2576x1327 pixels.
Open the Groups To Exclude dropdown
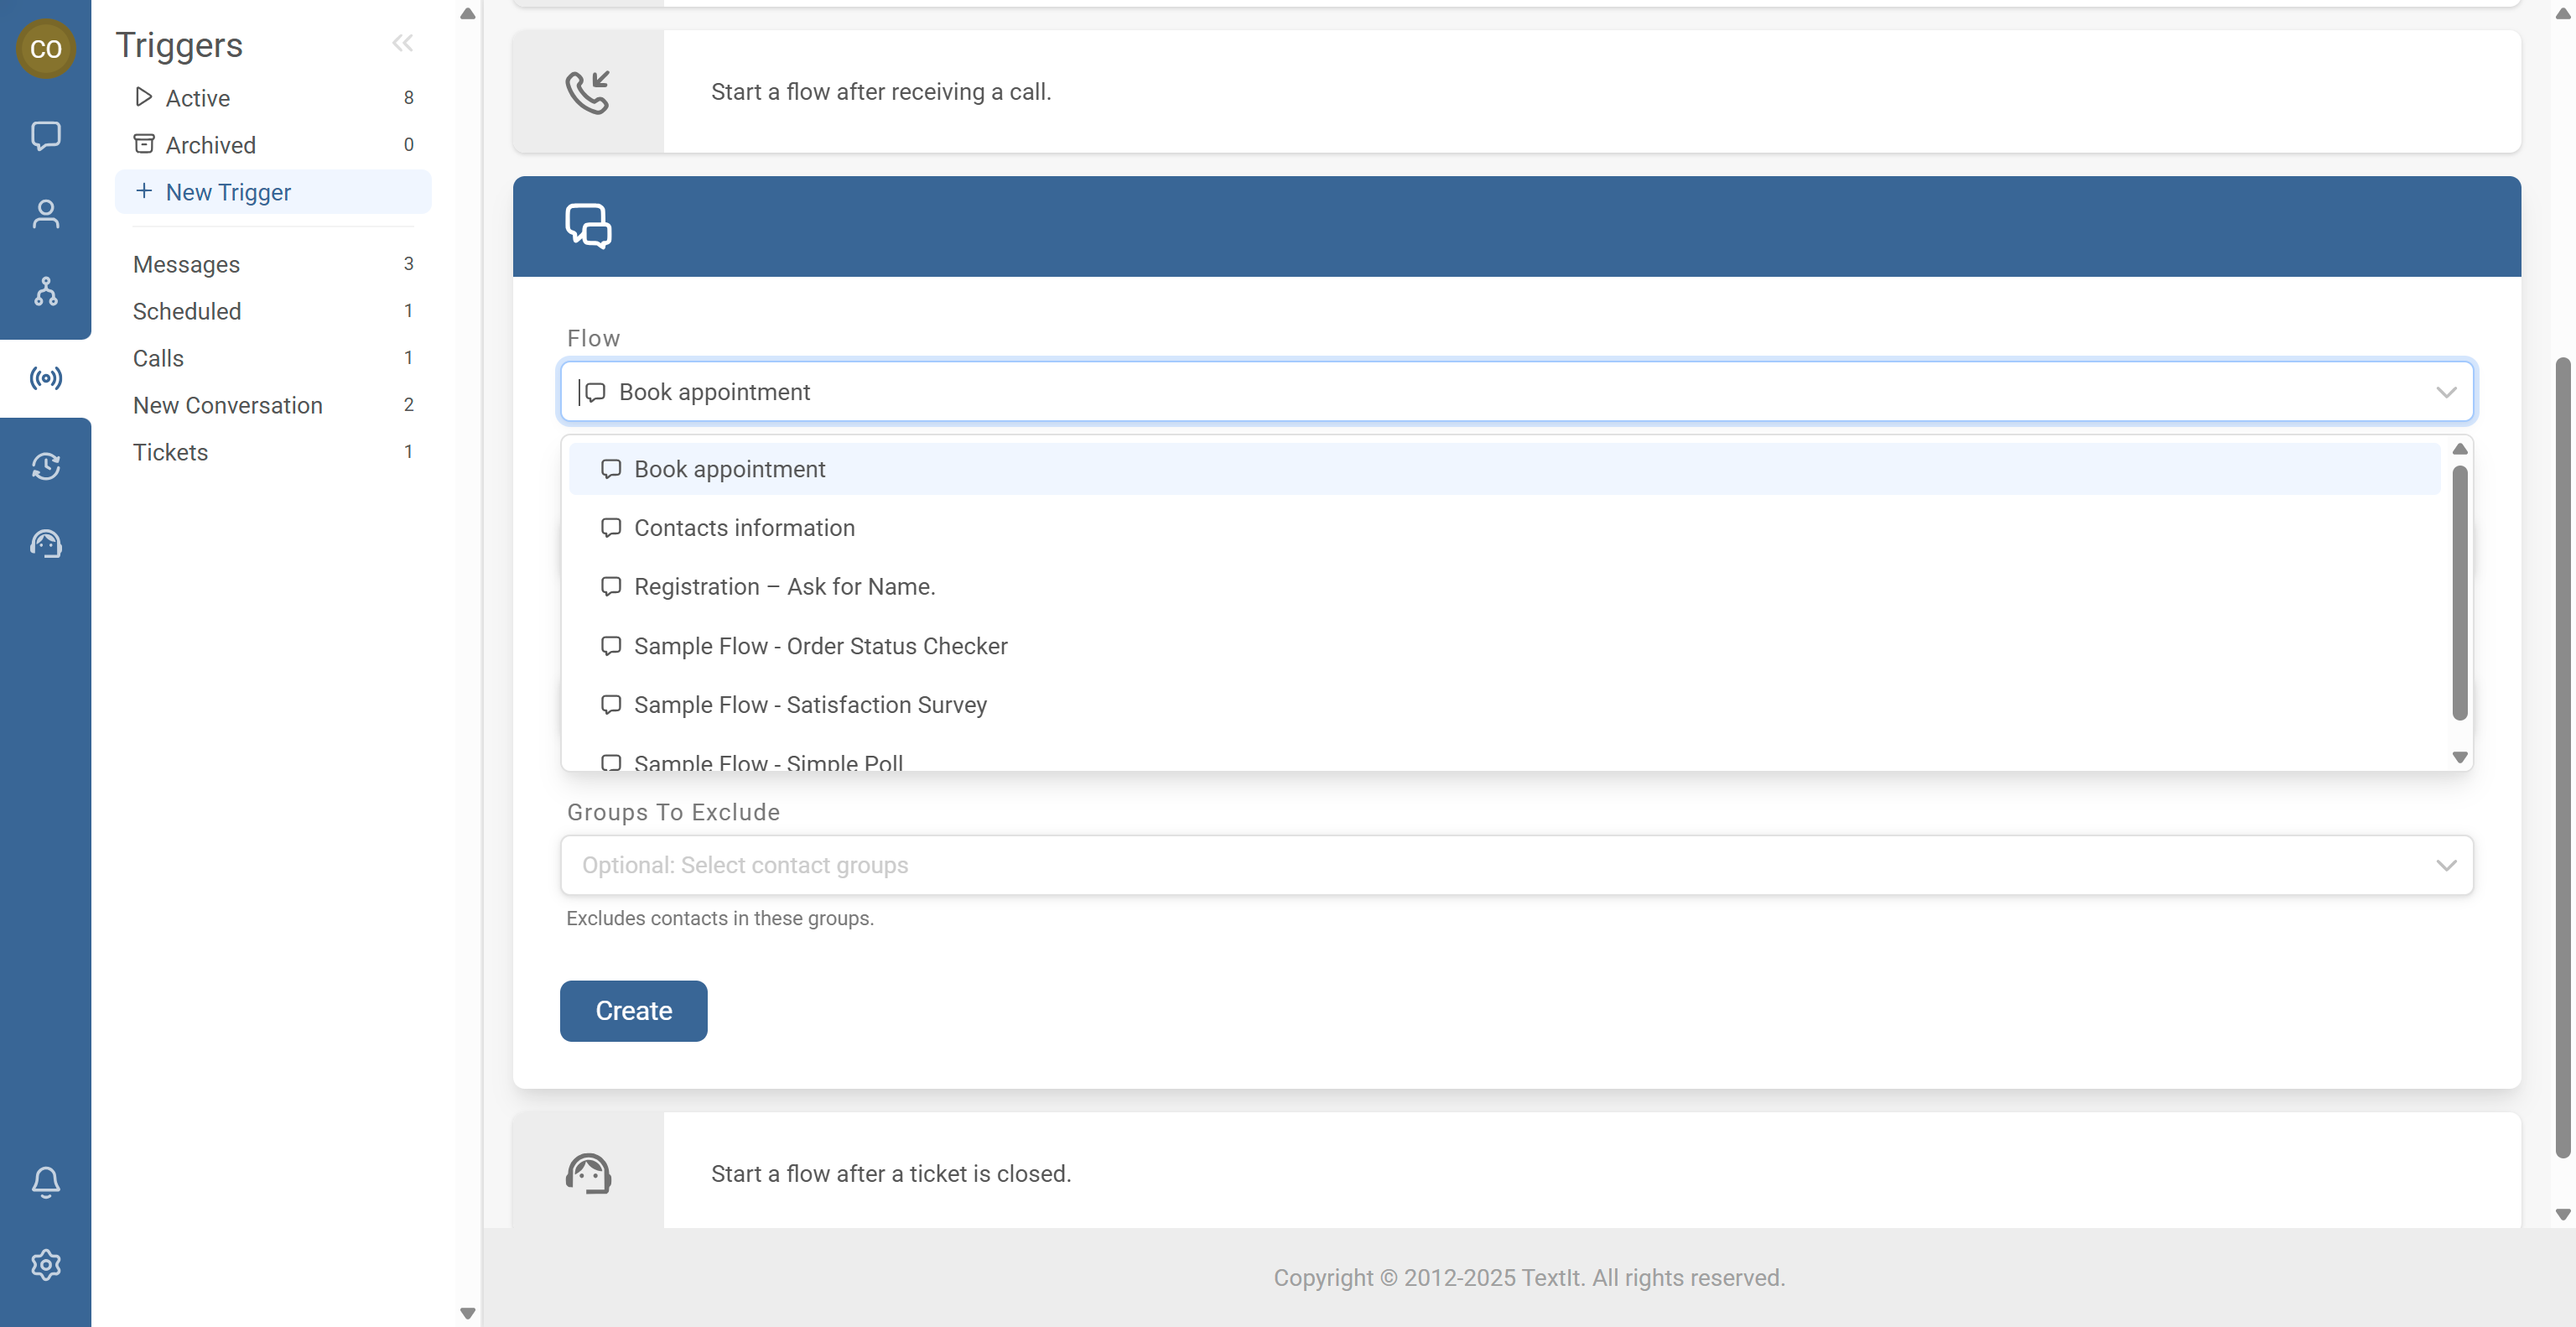point(1516,865)
